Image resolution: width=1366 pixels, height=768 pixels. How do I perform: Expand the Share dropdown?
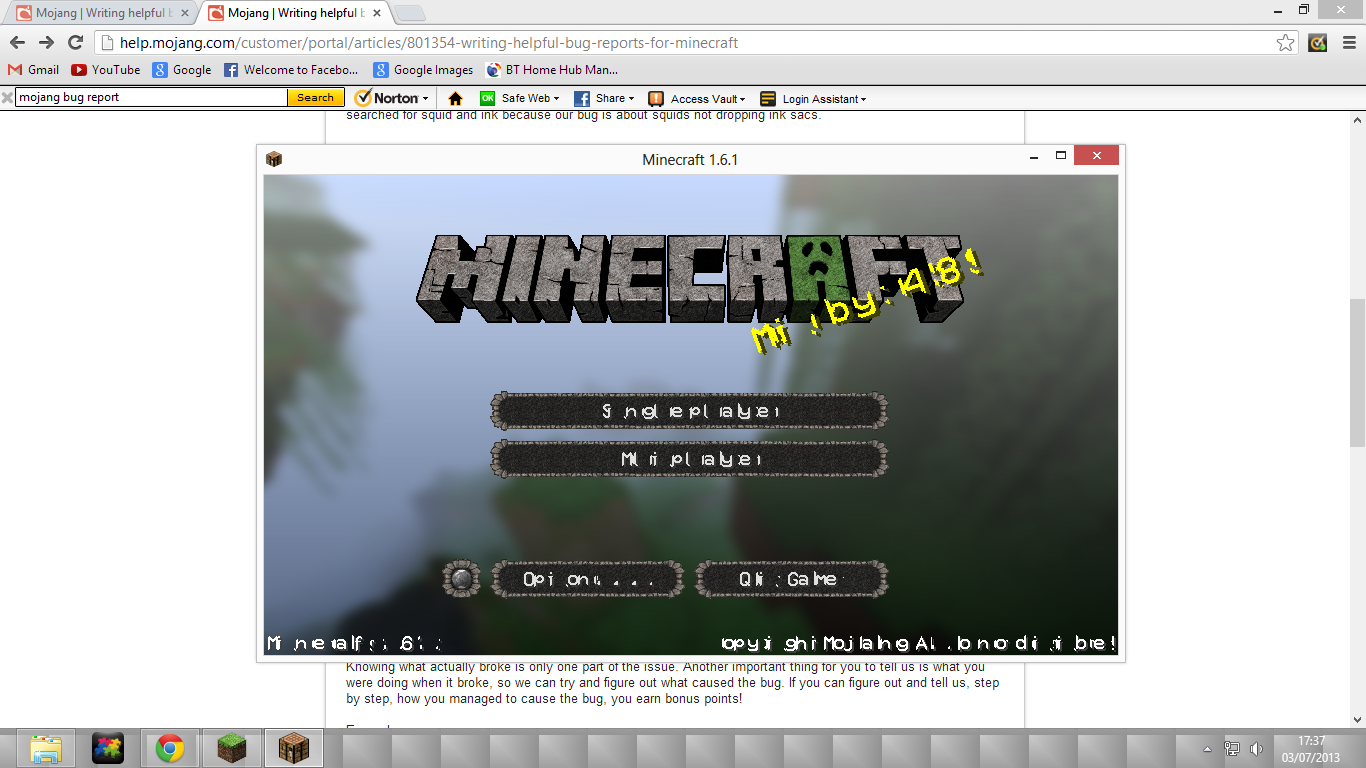coord(604,98)
